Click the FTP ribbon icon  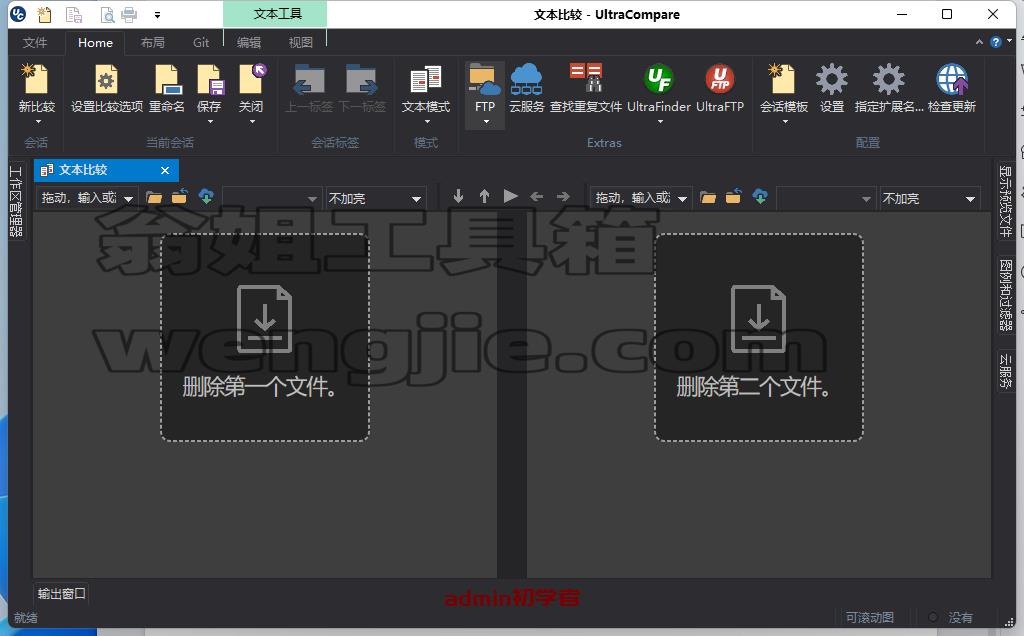click(485, 80)
